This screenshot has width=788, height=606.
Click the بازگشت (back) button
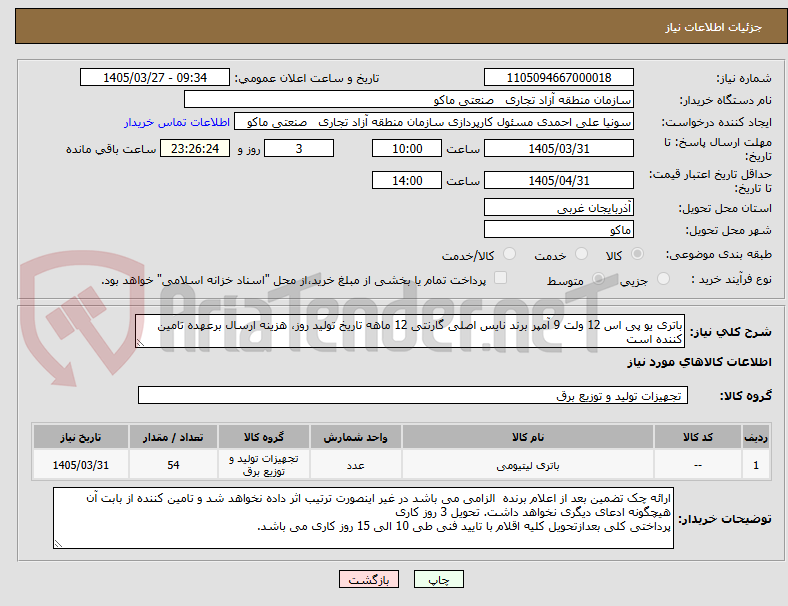coord(368,579)
